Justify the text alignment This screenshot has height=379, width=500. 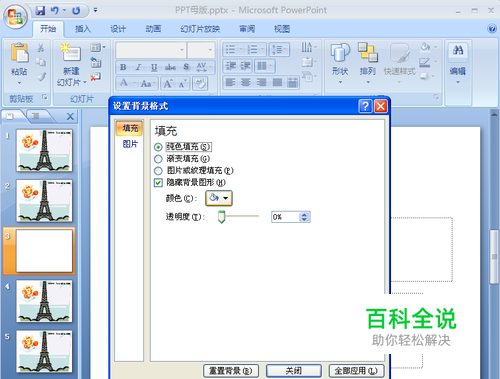pyautogui.click(x=277, y=82)
